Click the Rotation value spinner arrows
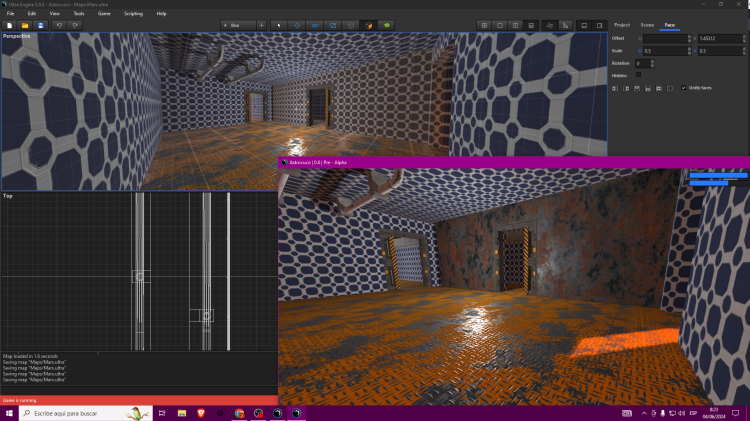The image size is (750, 421). click(653, 63)
